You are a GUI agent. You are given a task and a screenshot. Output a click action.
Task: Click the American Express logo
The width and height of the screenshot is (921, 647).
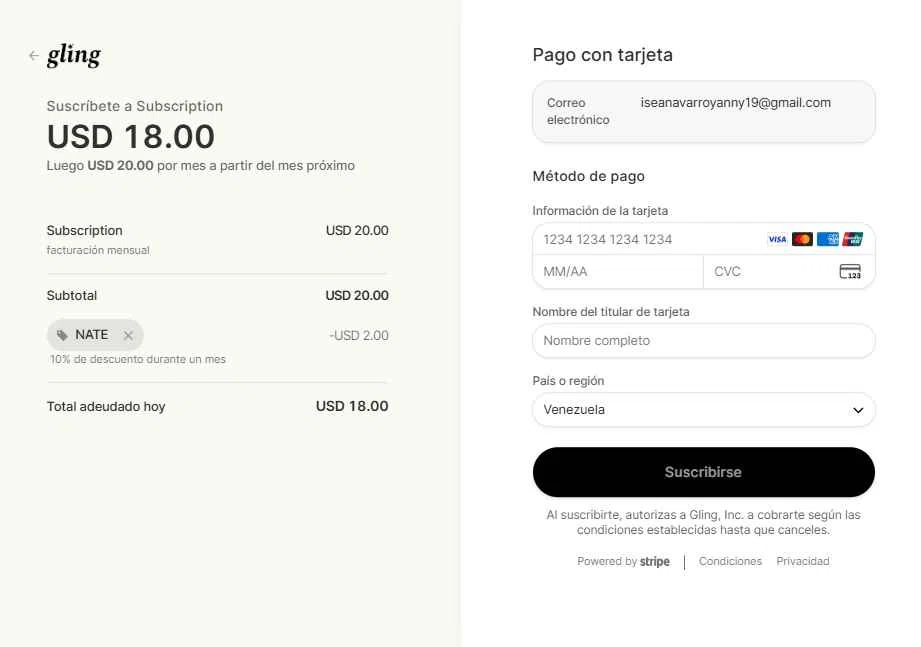point(828,239)
